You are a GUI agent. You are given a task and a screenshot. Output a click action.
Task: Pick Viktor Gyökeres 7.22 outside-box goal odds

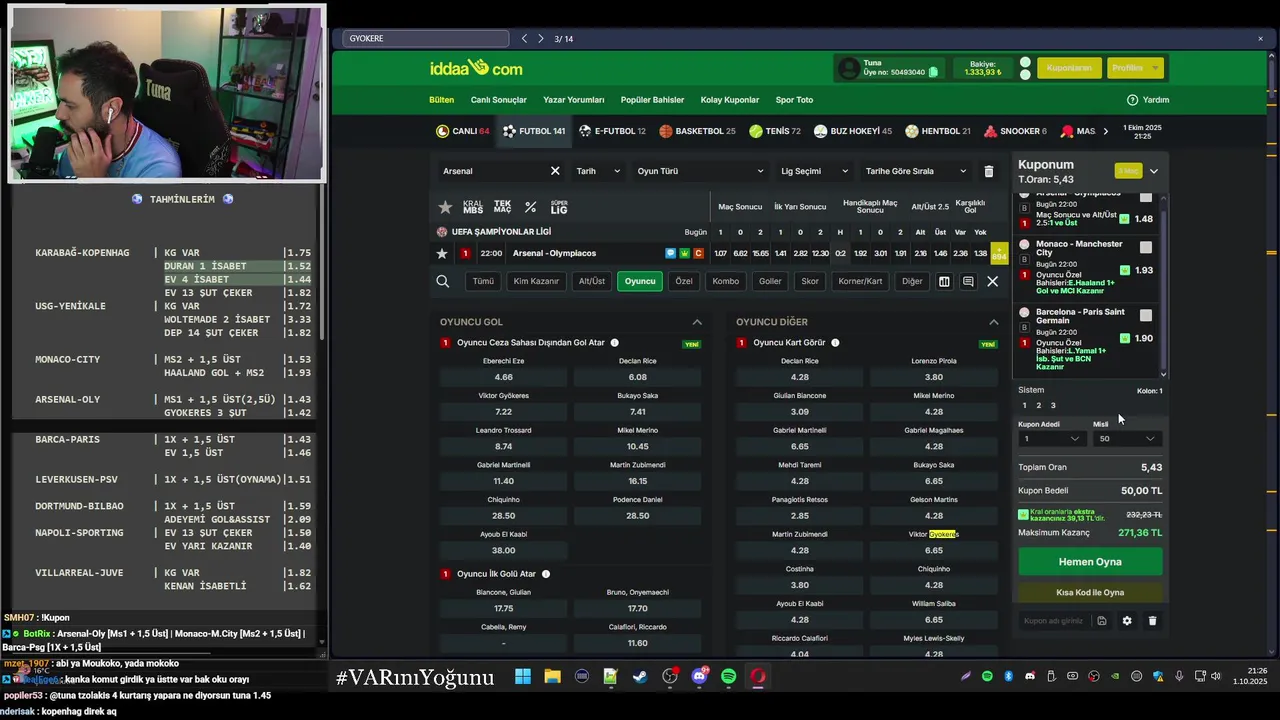504,412
